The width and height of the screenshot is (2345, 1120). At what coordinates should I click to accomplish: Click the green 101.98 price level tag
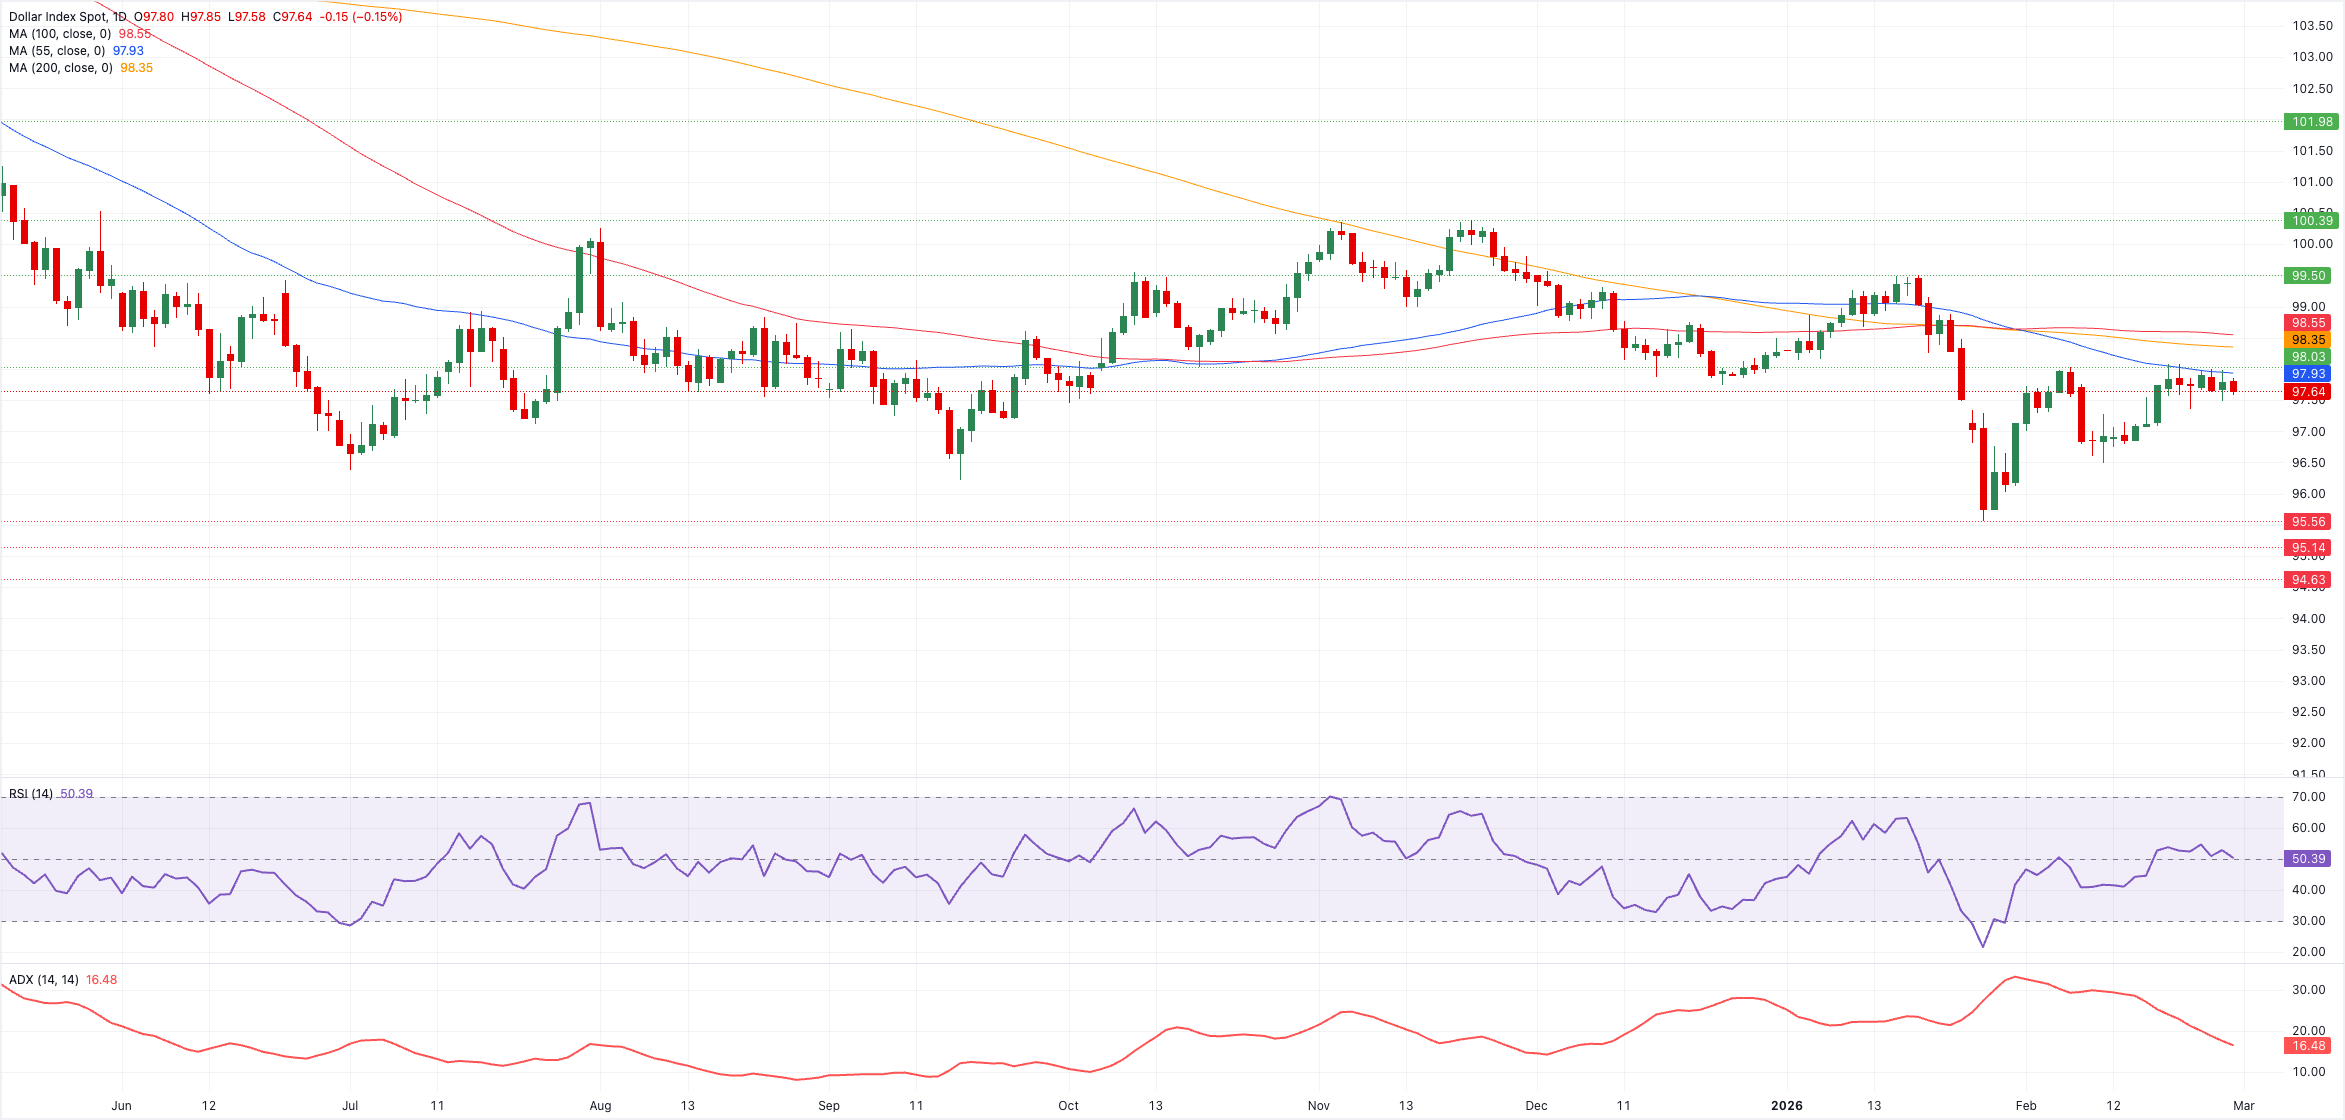click(x=2311, y=122)
